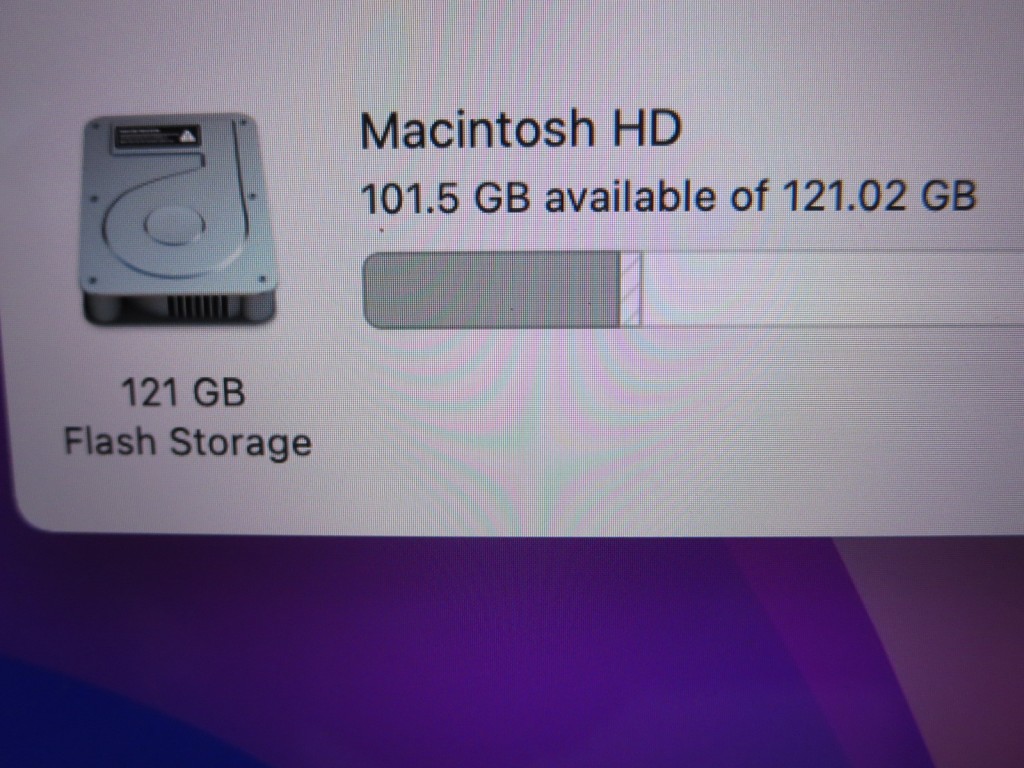
Task: Click the striped segment of the storage bar
Action: (x=631, y=290)
